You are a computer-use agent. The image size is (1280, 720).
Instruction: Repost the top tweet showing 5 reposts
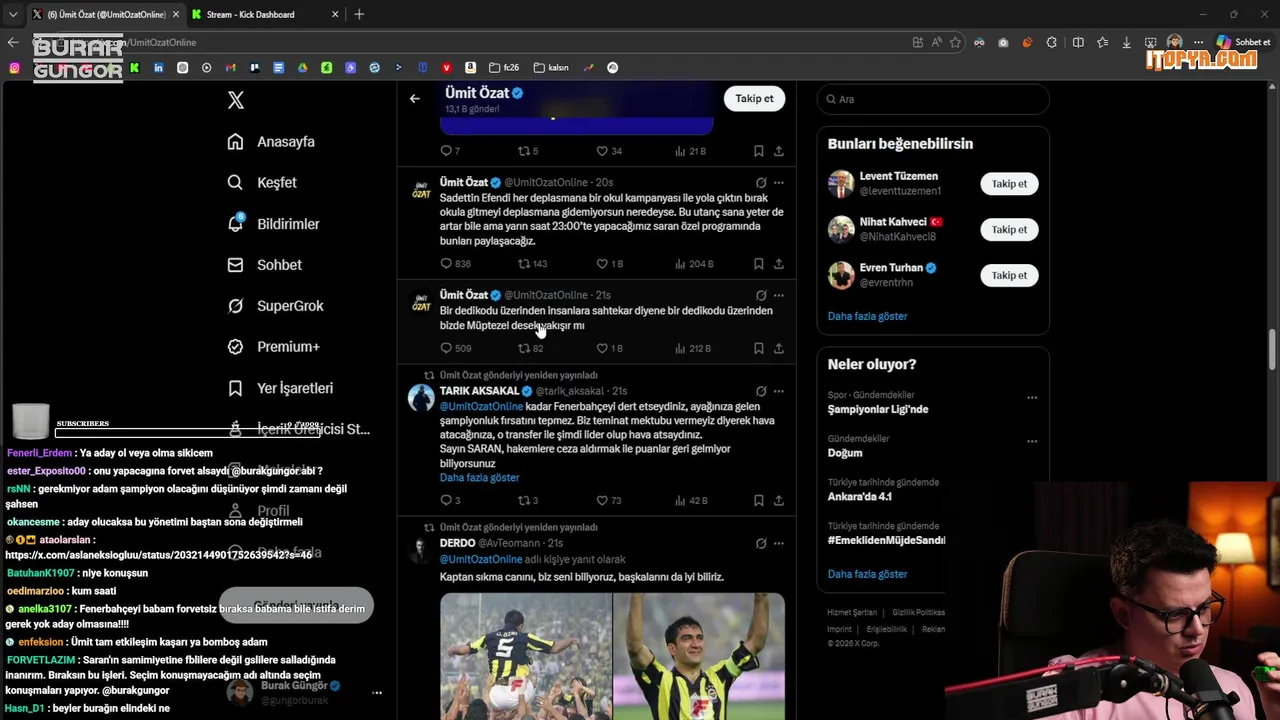tap(527, 151)
